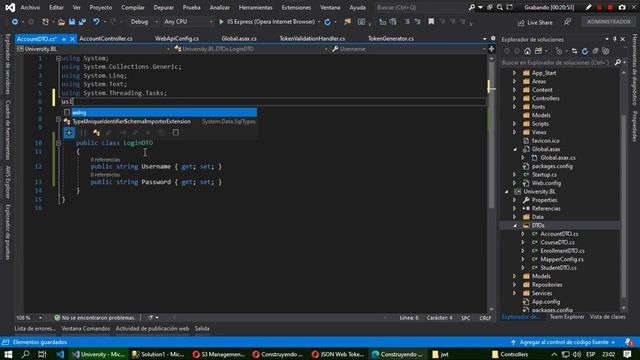Click the Undo toolbar icon
This screenshot has height=360, width=640.
click(96, 22)
